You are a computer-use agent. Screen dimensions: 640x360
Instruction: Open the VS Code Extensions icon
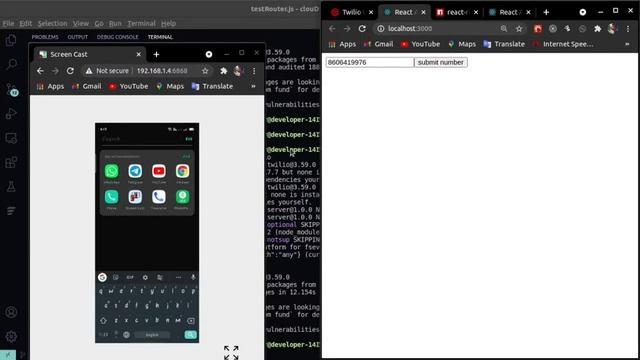click(x=11, y=162)
